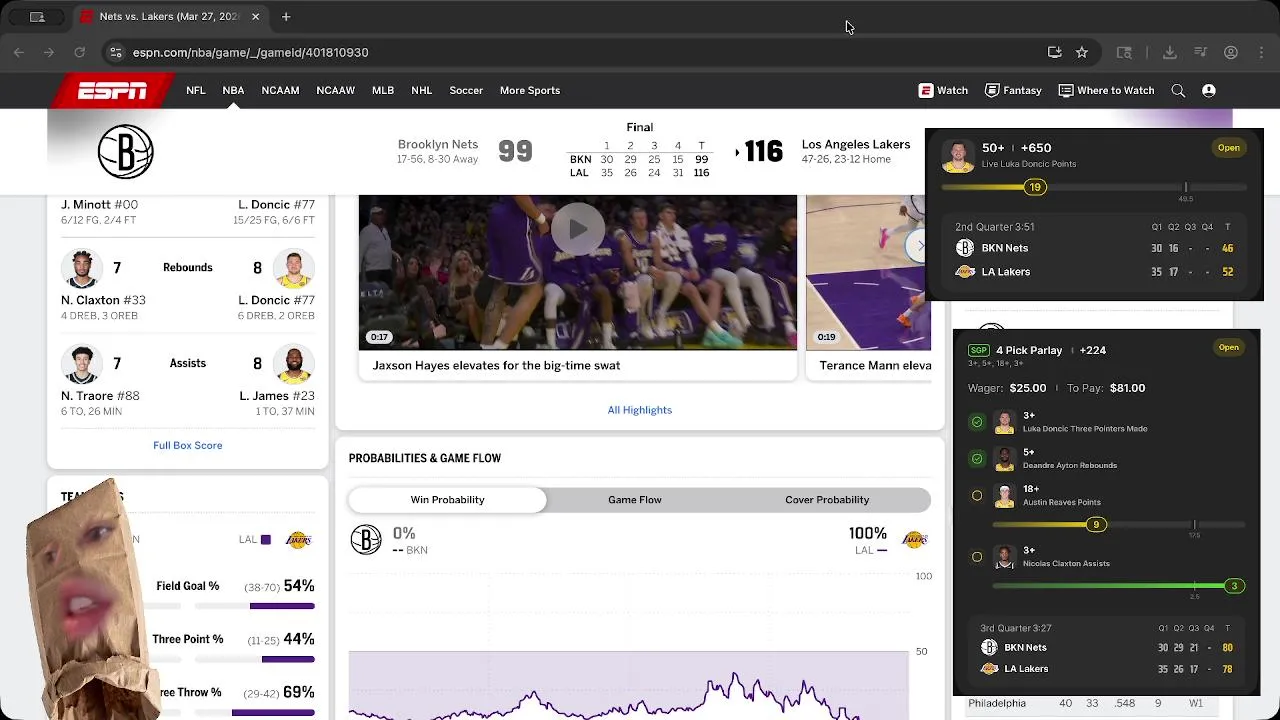Open the MLB menu item
The image size is (1280, 720).
coord(383,90)
